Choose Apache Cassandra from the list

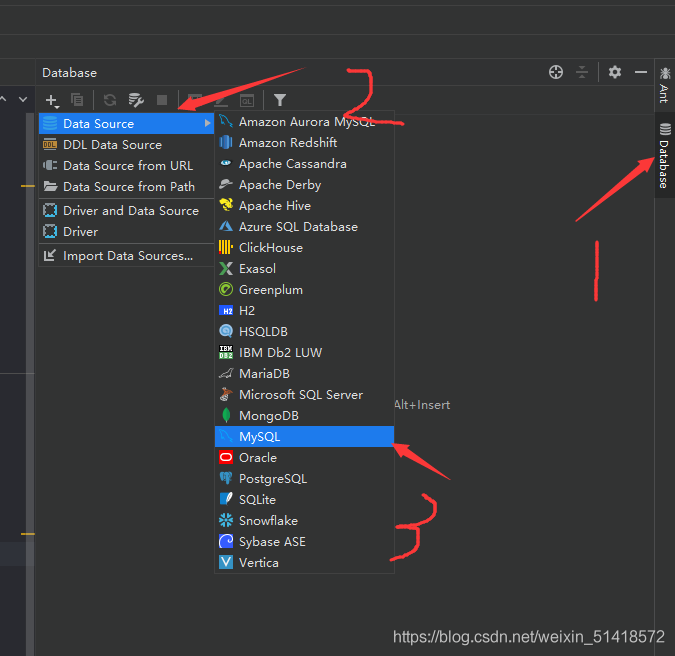[304, 164]
